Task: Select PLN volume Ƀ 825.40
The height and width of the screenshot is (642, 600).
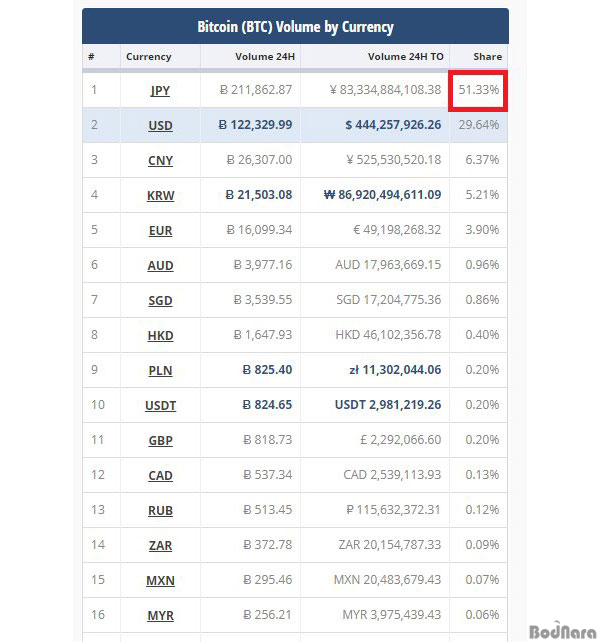Action: (267, 370)
